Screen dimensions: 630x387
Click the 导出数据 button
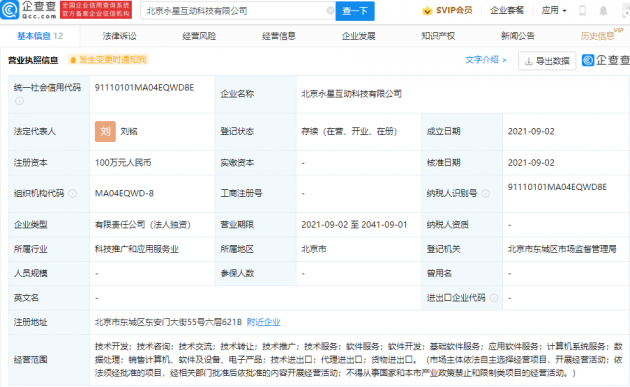[547, 61]
